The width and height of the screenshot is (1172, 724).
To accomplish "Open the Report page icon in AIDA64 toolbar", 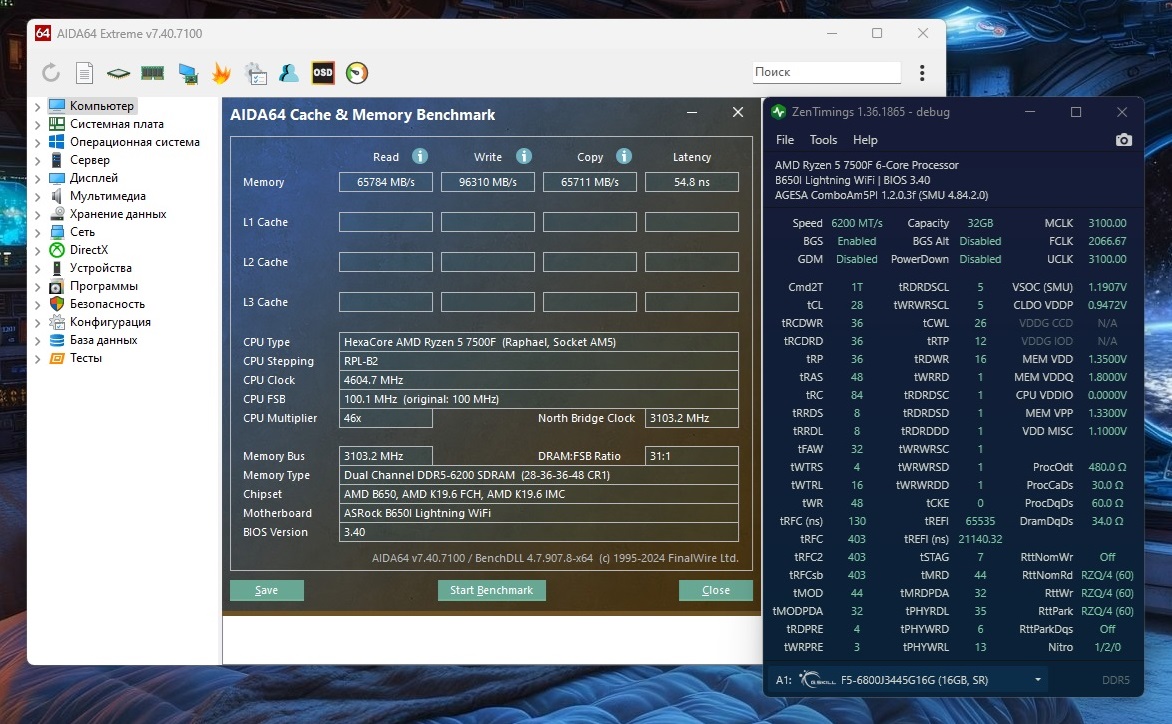I will [84, 72].
